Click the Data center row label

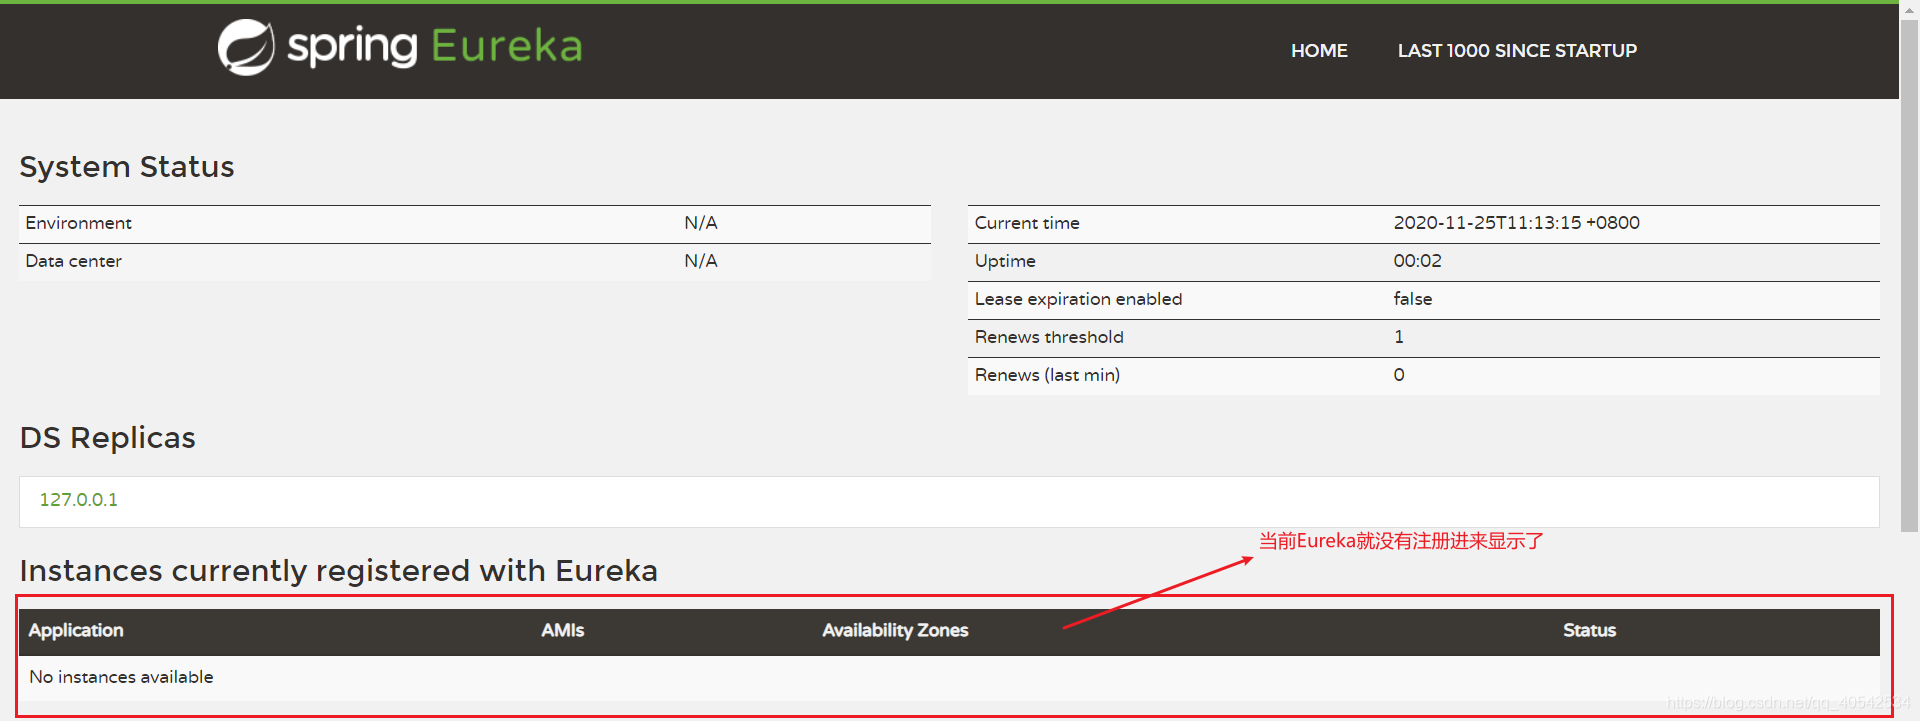(73, 261)
